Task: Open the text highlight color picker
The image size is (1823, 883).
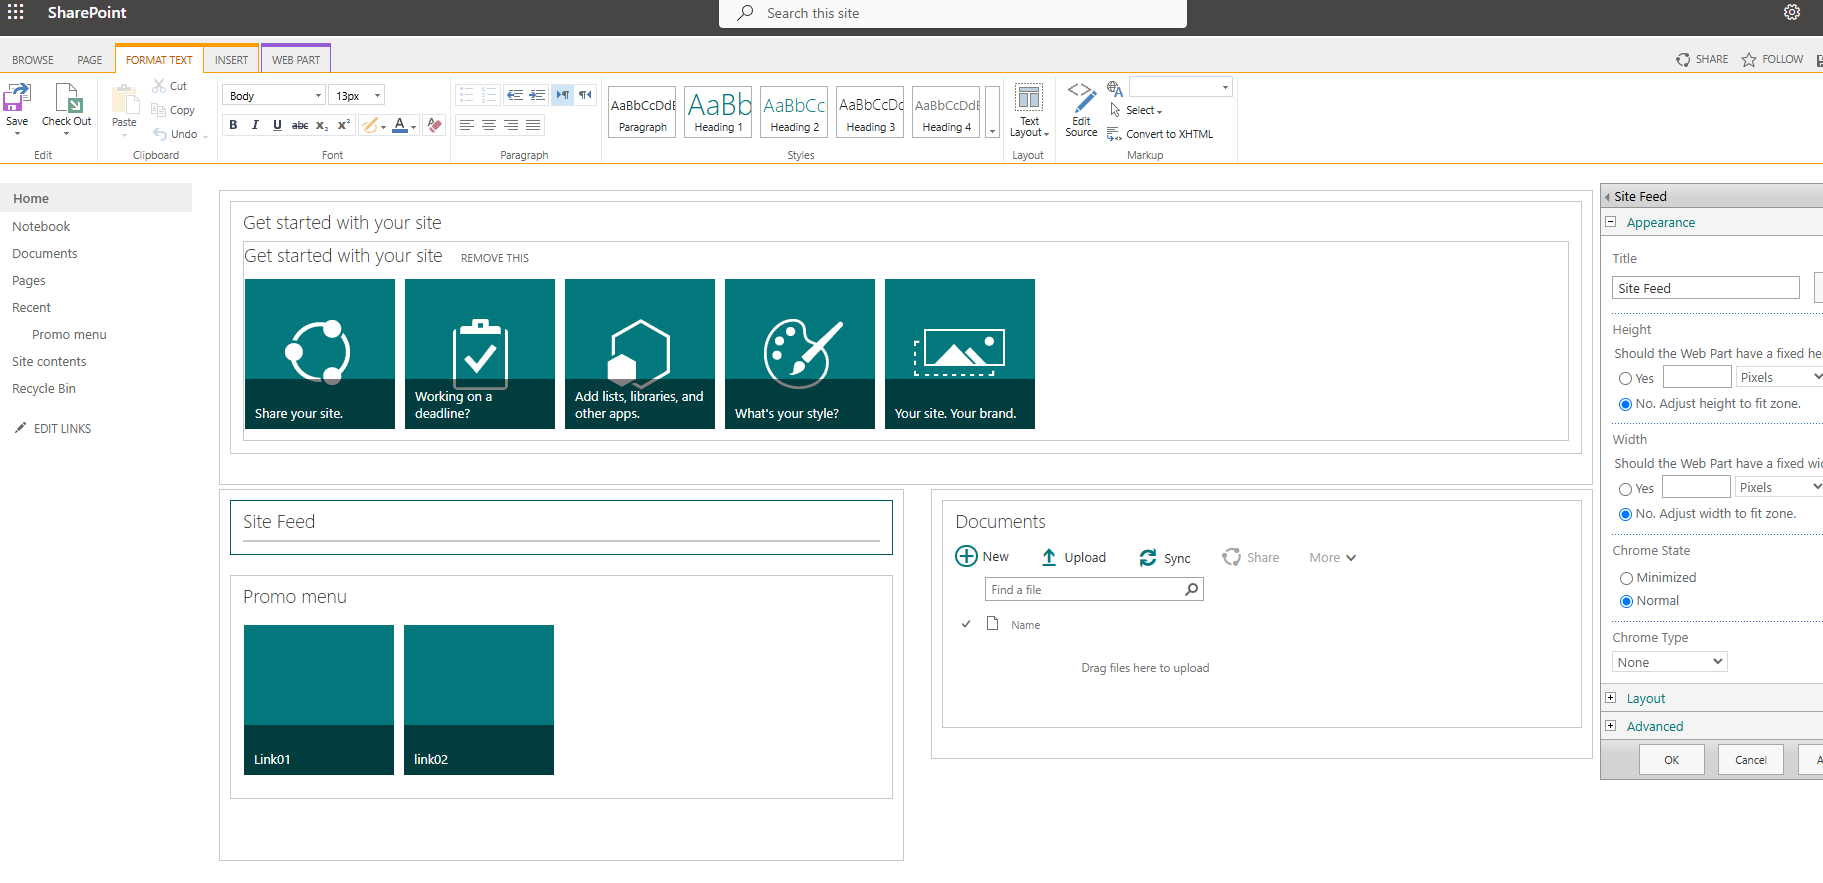Action: 374,125
